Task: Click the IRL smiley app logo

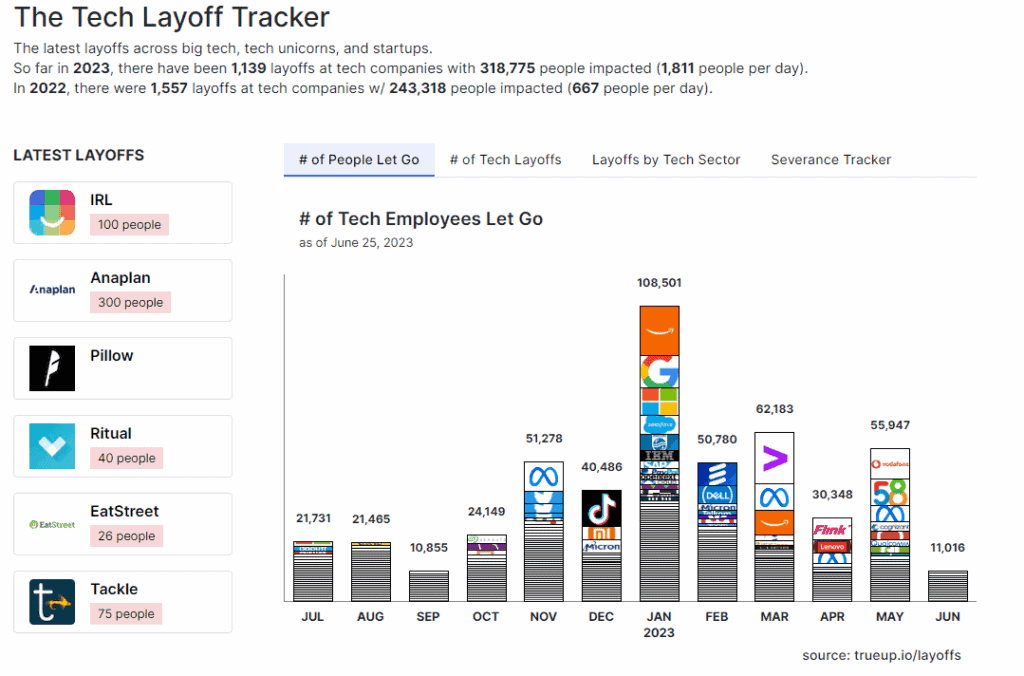Action: tap(52, 212)
